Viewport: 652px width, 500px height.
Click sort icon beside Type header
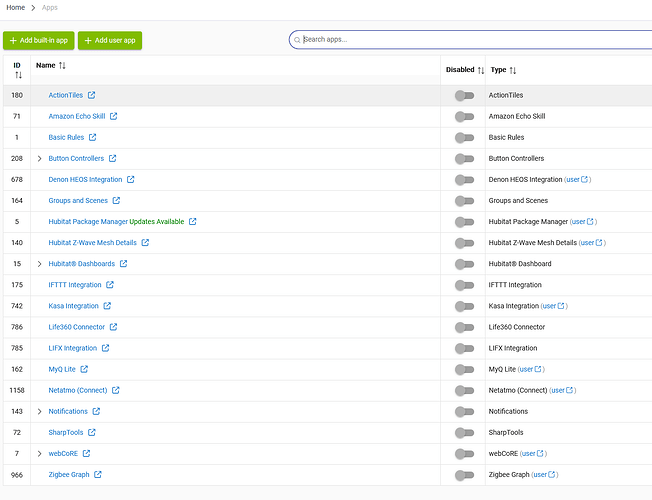[513, 71]
